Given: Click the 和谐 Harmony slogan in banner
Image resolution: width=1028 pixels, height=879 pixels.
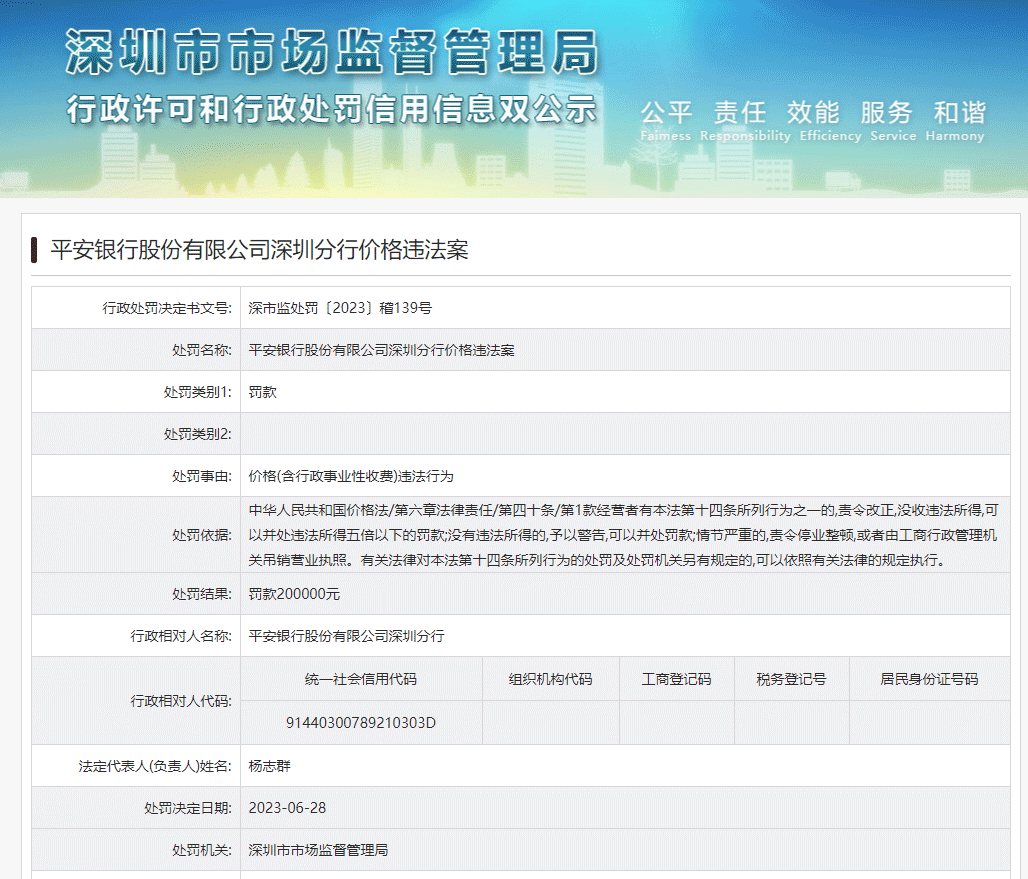Looking at the screenshot, I should pos(958,119).
